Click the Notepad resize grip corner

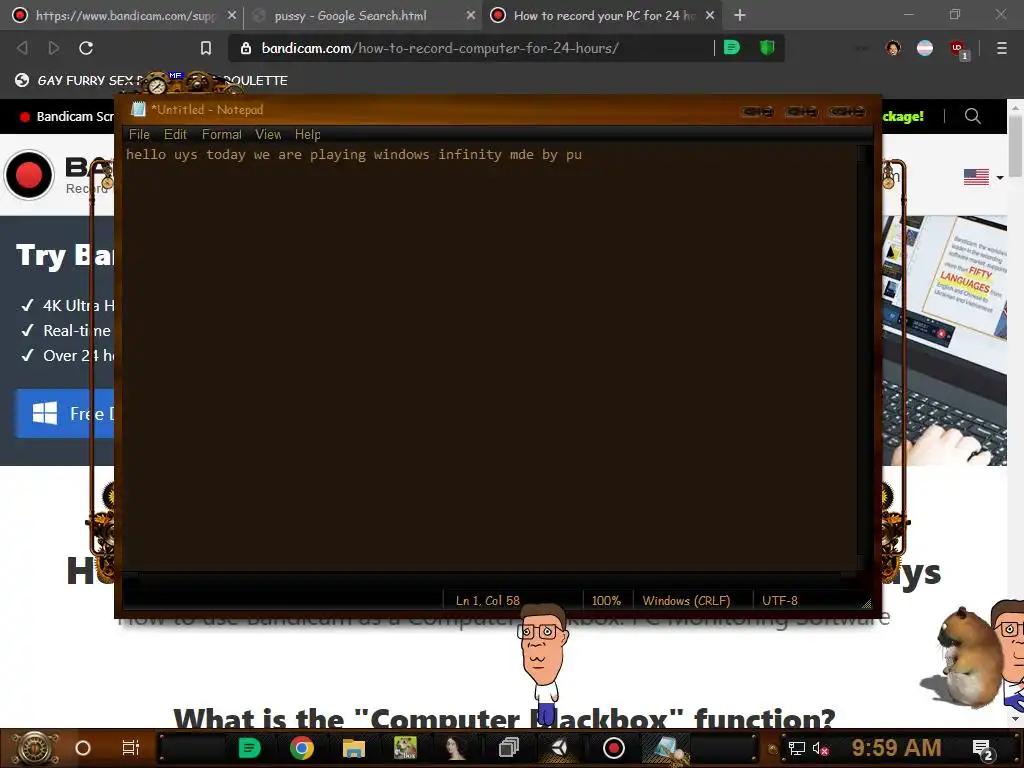click(866, 603)
